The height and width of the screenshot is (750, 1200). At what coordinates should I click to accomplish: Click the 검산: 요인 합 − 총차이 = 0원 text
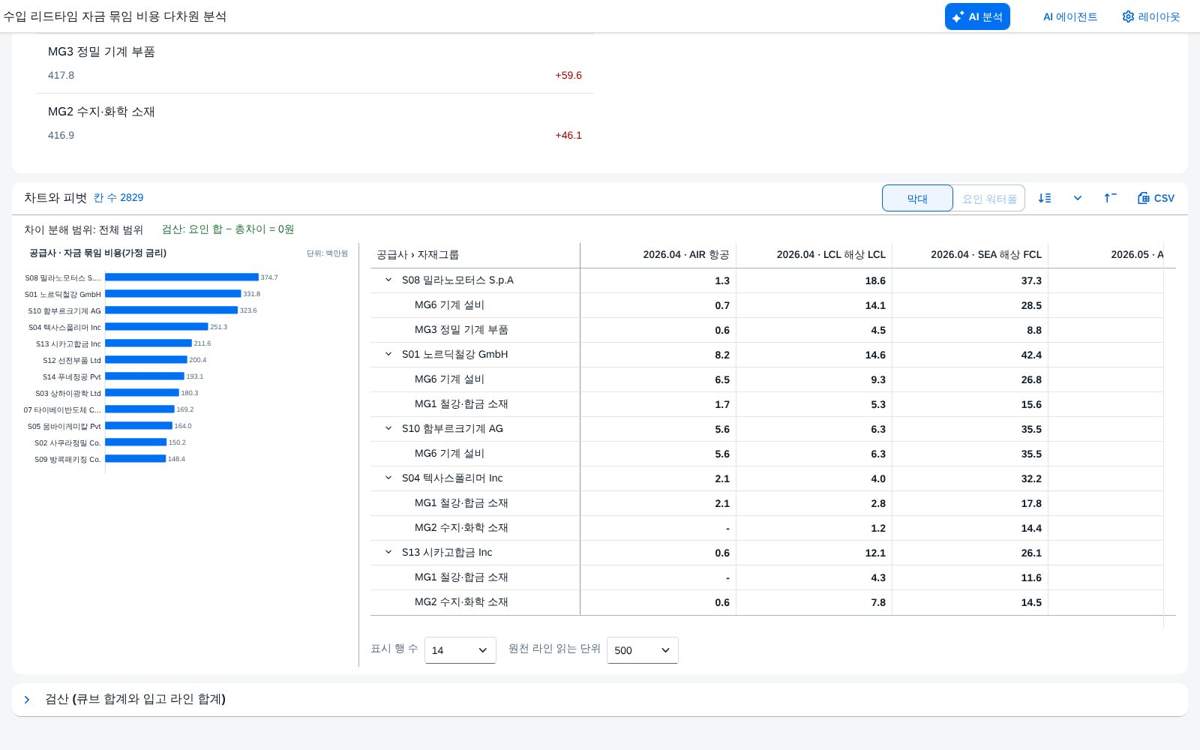click(x=228, y=229)
